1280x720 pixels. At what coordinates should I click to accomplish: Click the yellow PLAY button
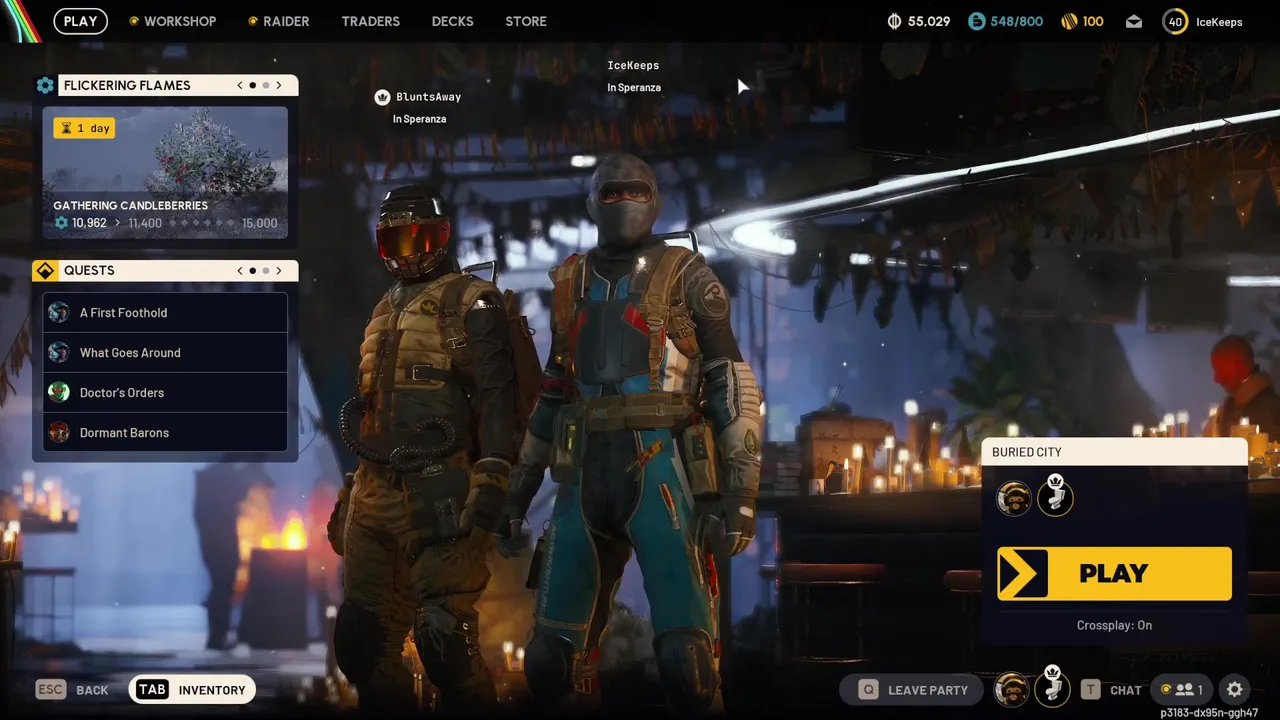[x=1114, y=573]
